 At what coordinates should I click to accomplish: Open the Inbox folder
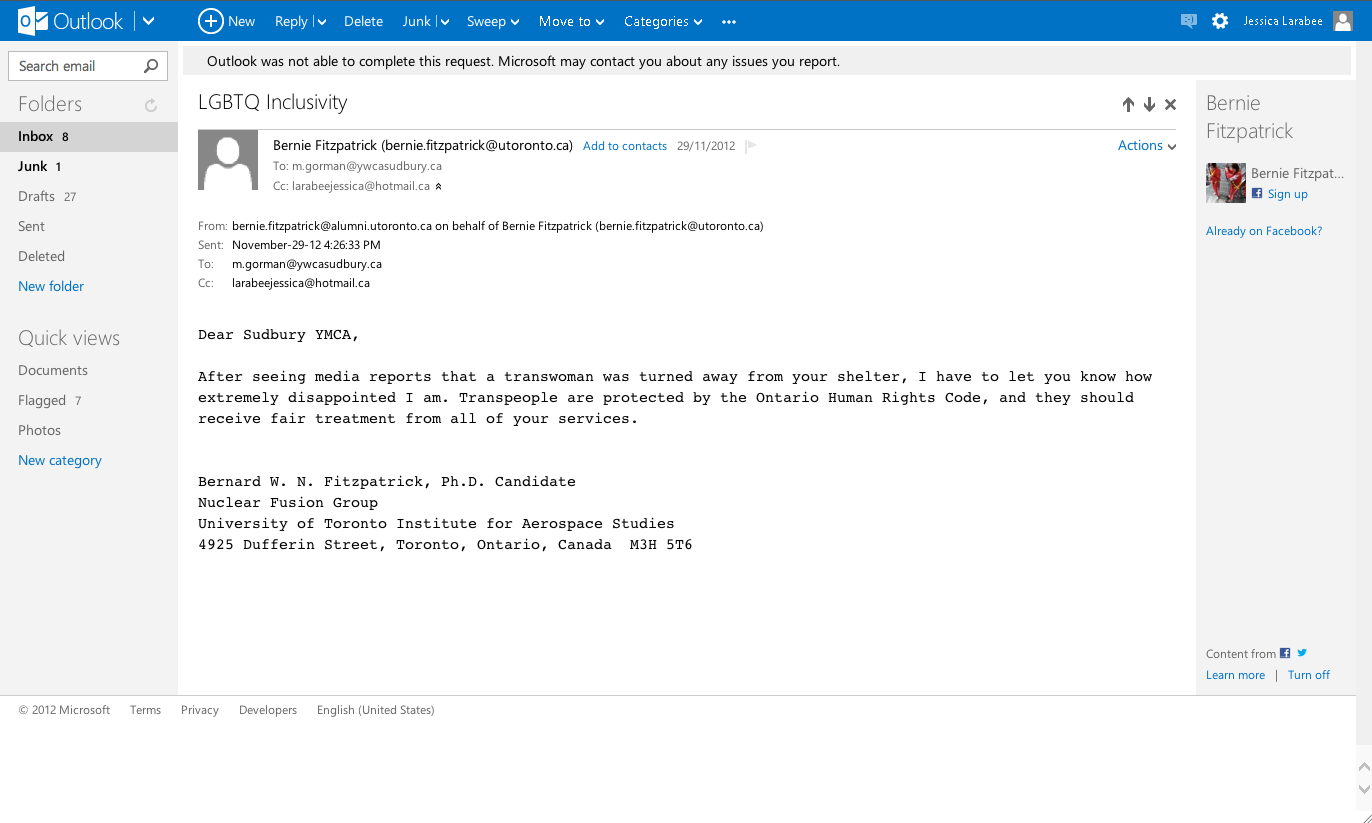coord(89,137)
